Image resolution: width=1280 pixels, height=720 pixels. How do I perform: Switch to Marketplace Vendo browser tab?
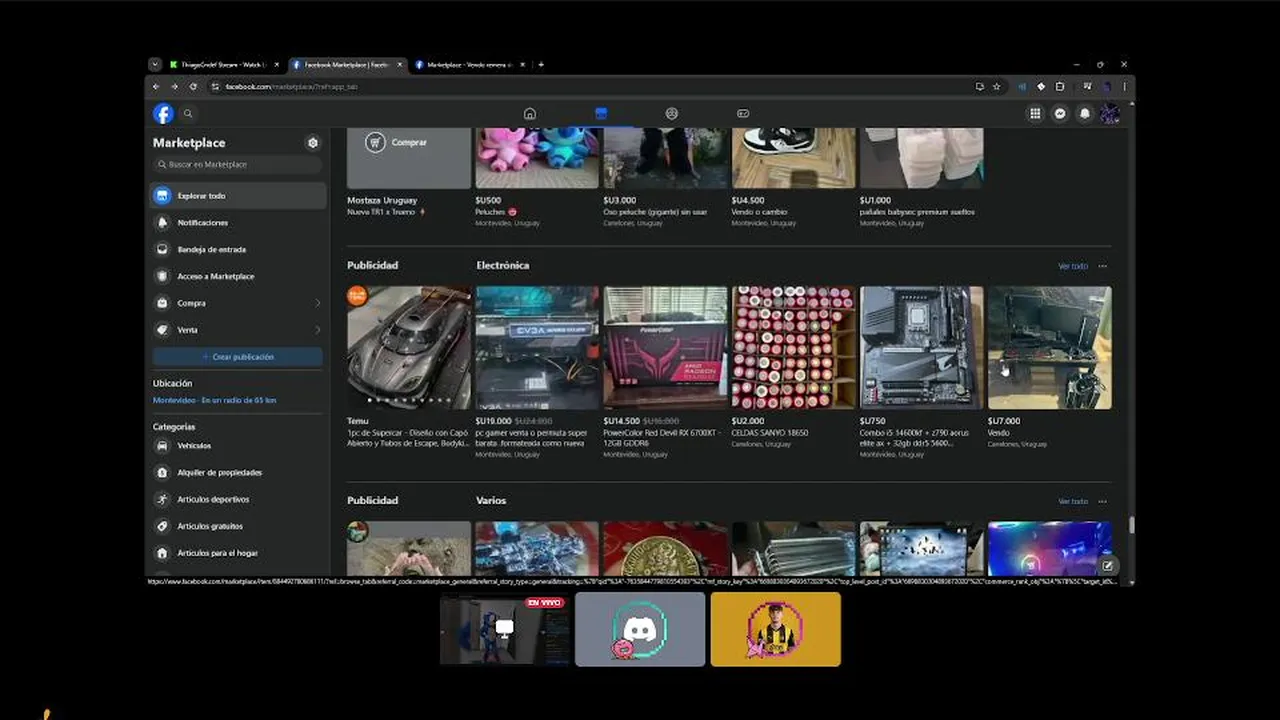point(468,65)
